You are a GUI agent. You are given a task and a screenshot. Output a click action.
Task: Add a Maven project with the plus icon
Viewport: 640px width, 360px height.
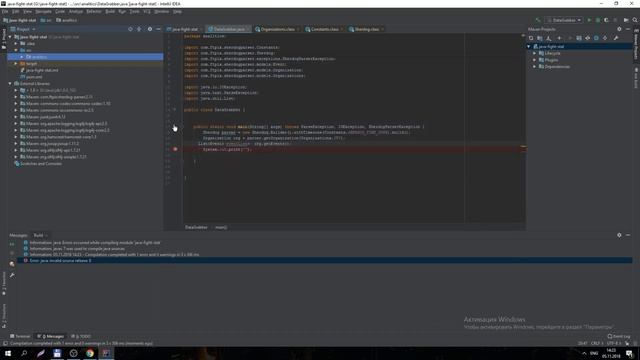(x=559, y=38)
